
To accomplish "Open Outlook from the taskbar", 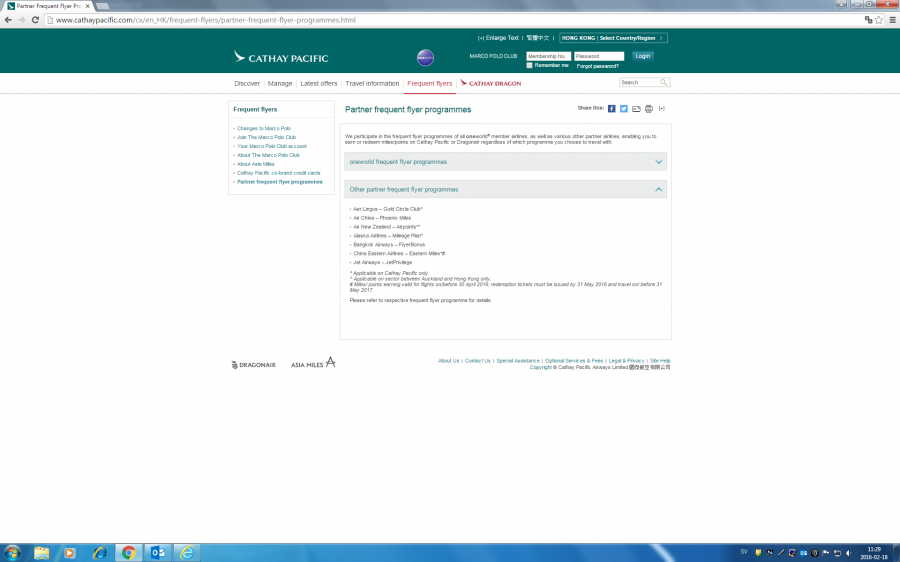I will pyautogui.click(x=157, y=552).
